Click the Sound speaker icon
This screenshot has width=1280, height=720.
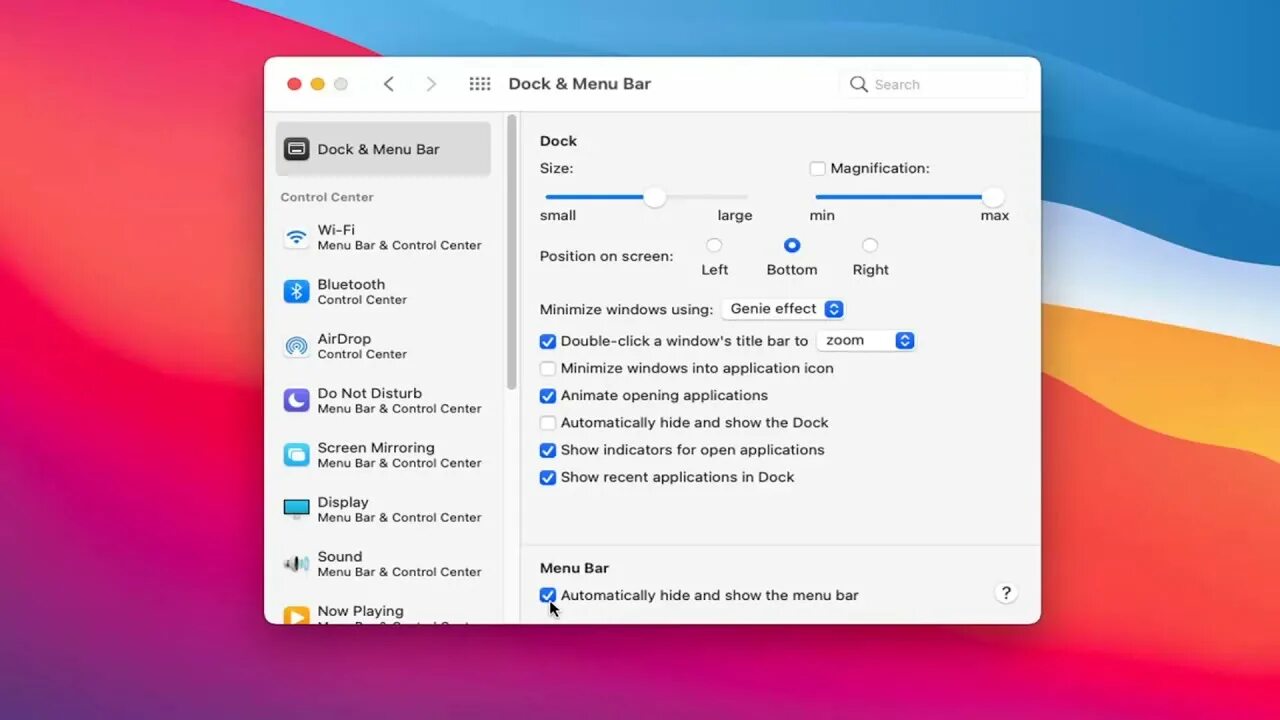pyautogui.click(x=296, y=564)
